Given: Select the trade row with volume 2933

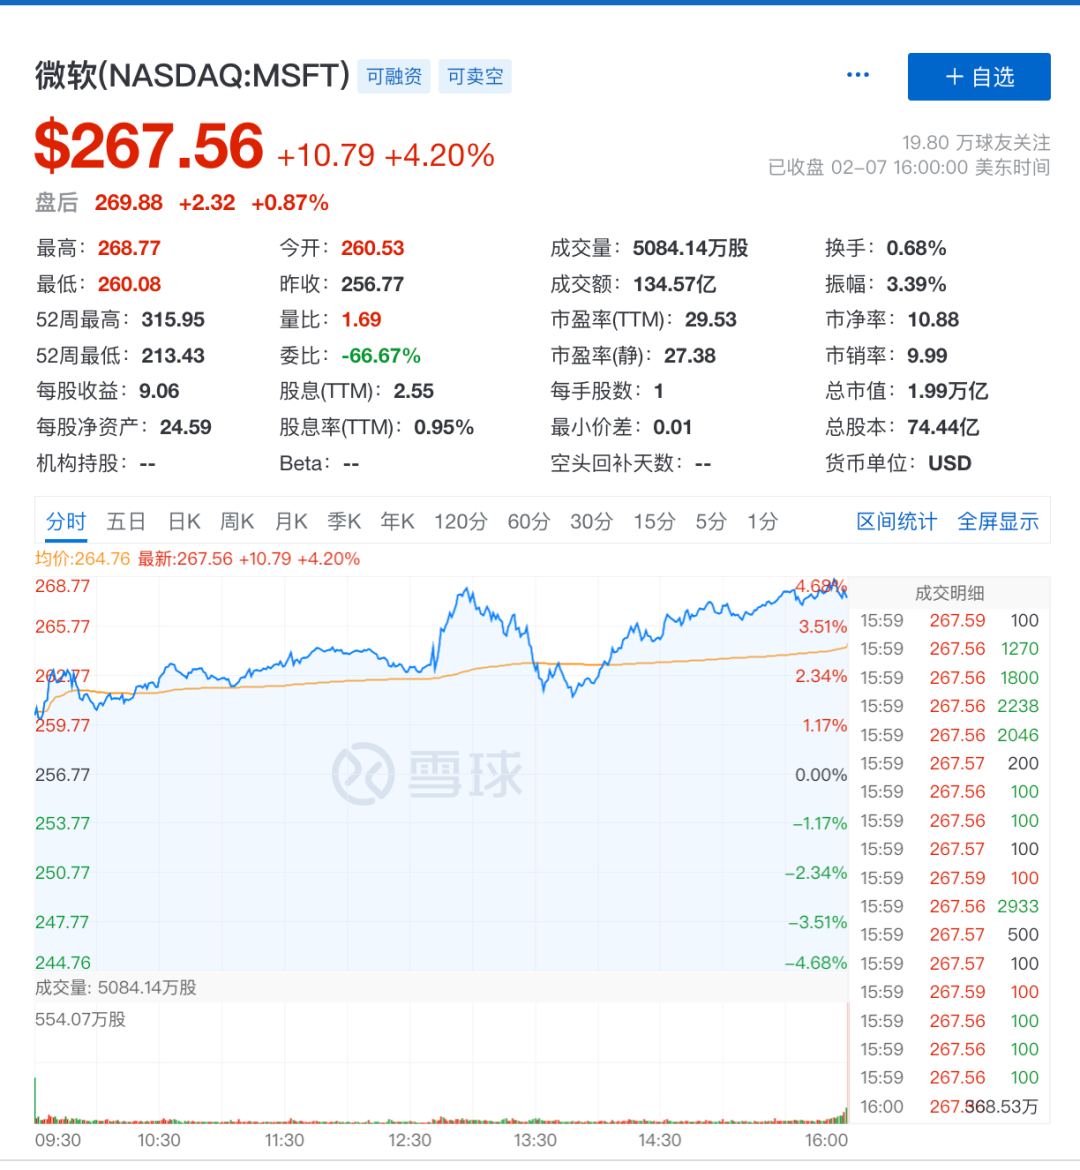Looking at the screenshot, I should point(949,906).
